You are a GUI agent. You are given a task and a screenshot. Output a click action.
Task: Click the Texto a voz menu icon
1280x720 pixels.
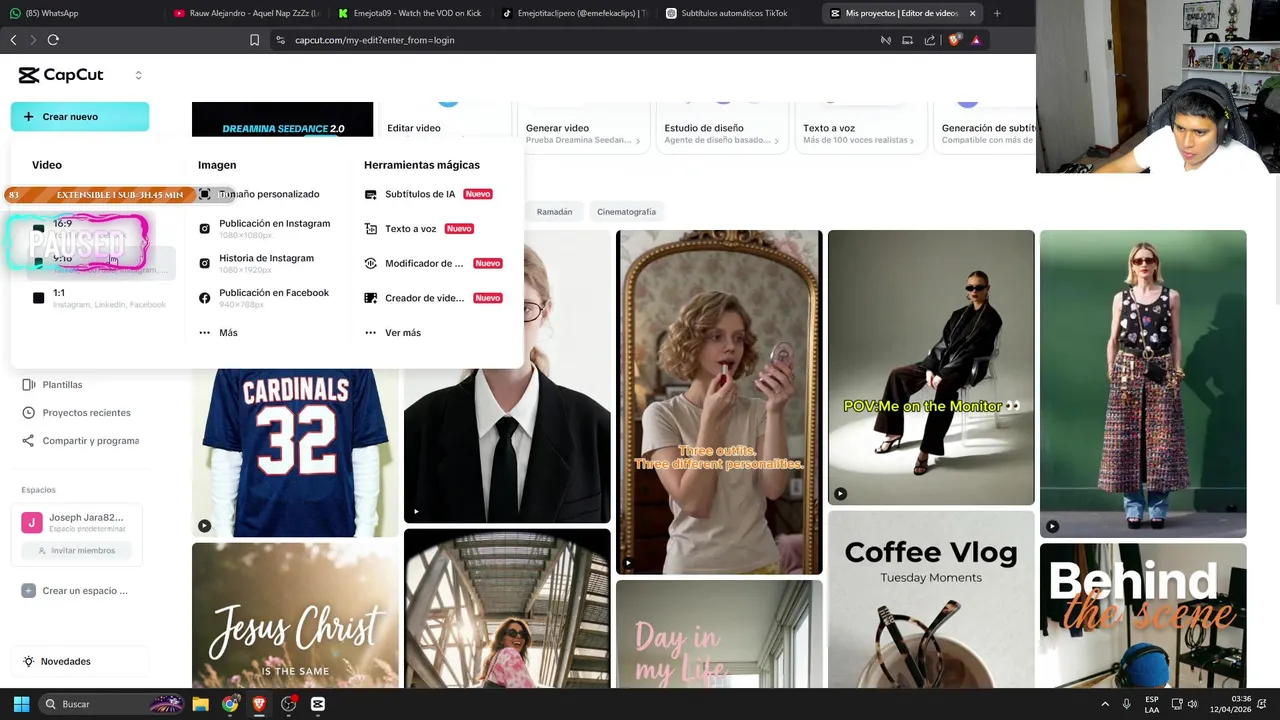coord(371,229)
